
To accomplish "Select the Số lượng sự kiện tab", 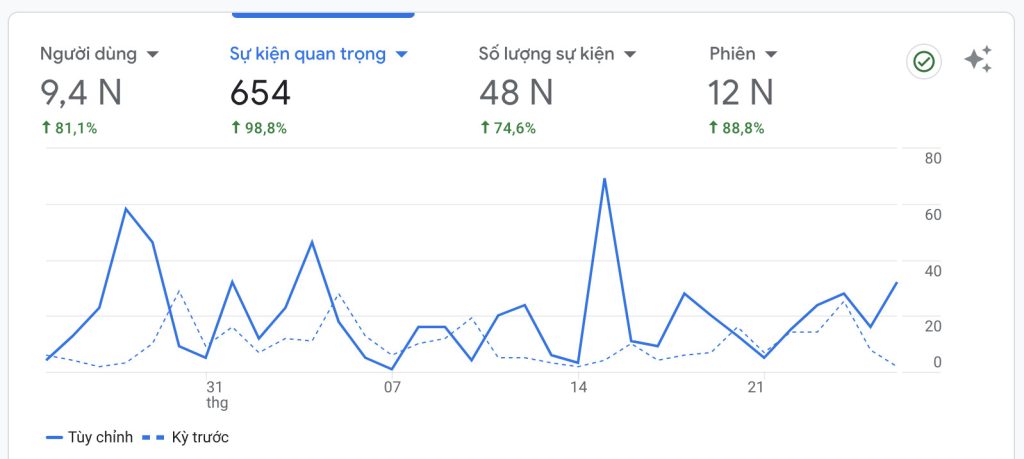I will [x=546, y=54].
